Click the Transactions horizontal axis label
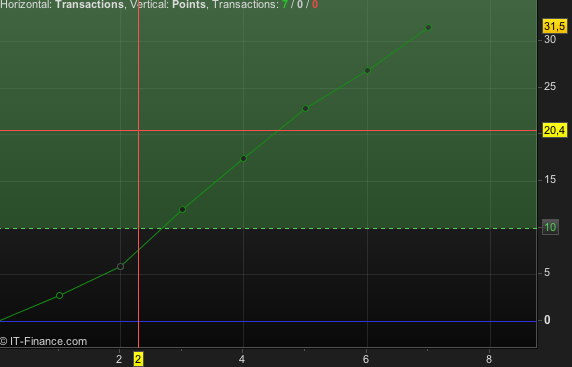 pyautogui.click(x=89, y=5)
